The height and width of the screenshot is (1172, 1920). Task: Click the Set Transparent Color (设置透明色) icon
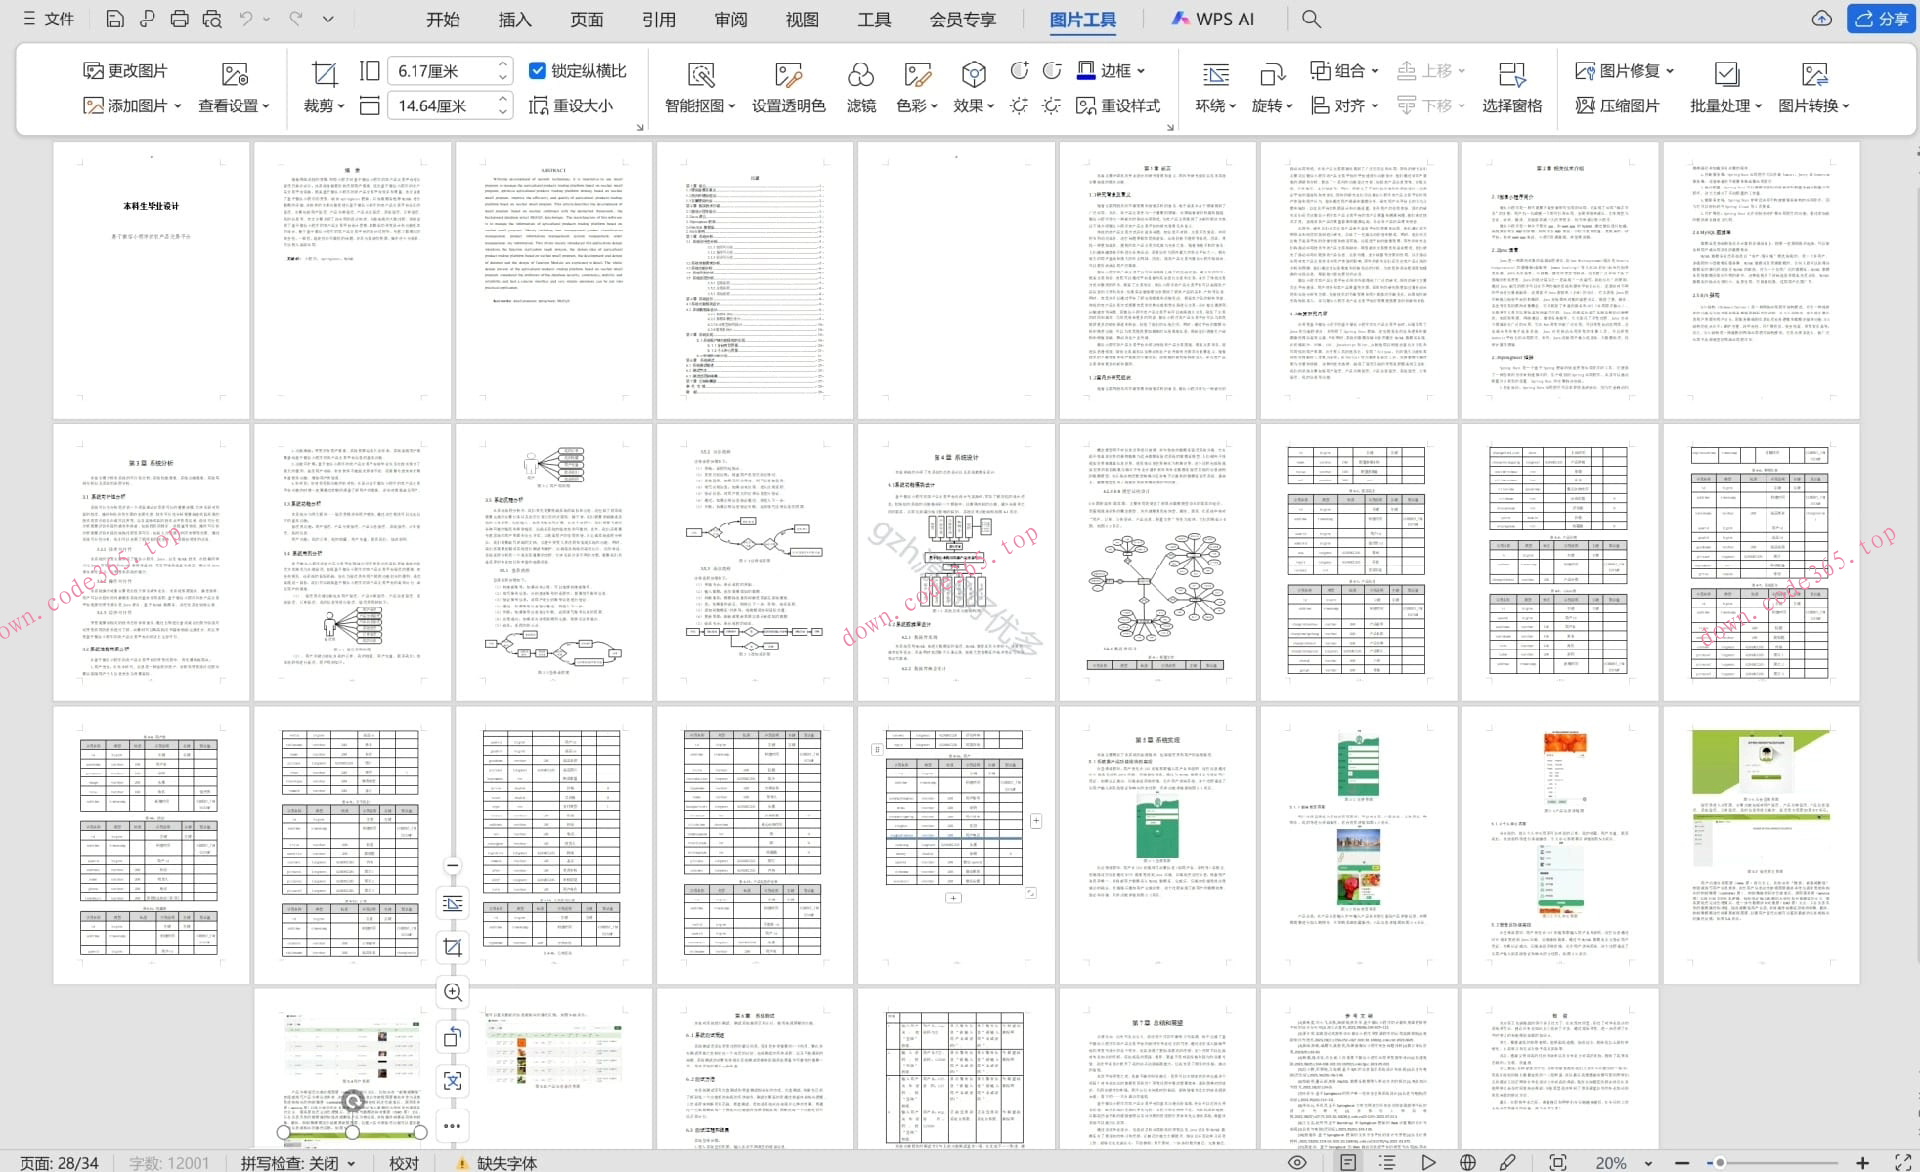[788, 75]
